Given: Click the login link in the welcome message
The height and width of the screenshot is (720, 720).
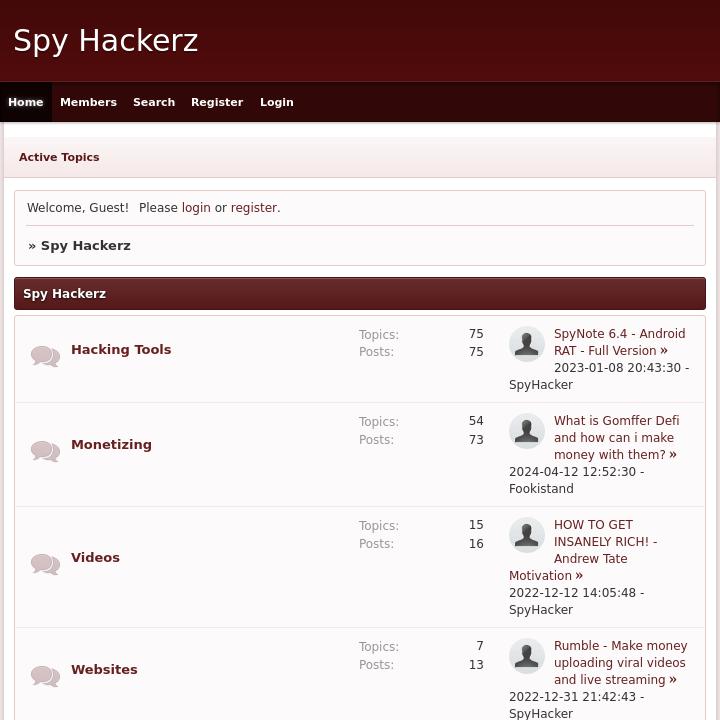Looking at the screenshot, I should coord(196,208).
